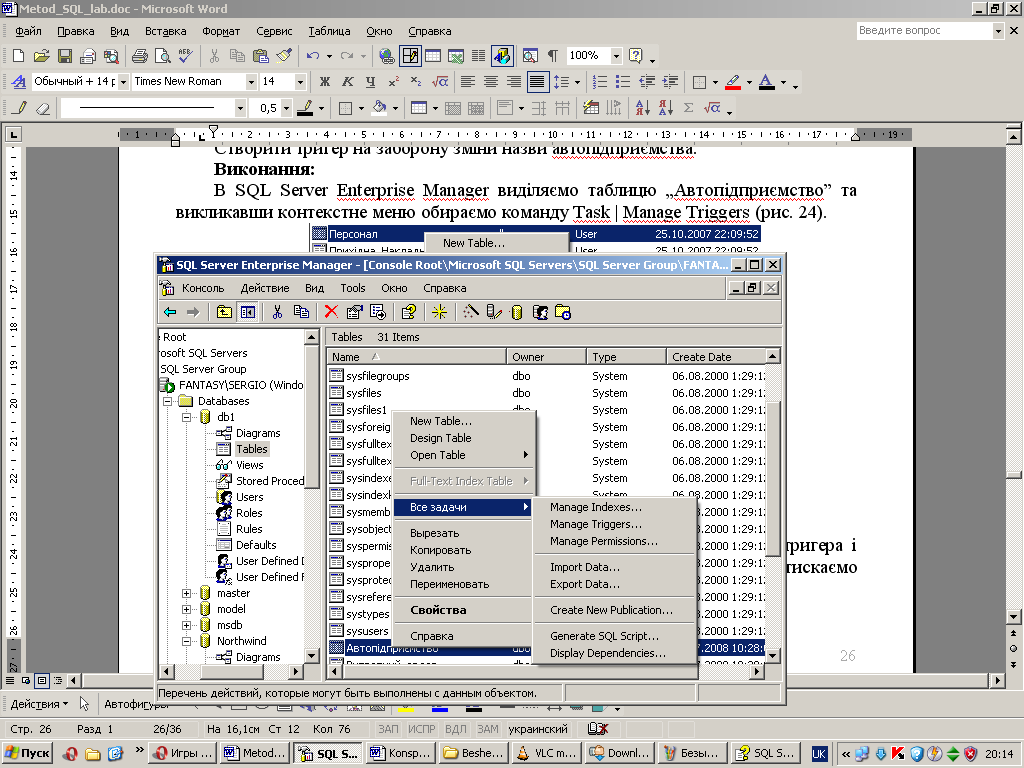Select the table Eraser tool
1024x768 pixels.
43,108
